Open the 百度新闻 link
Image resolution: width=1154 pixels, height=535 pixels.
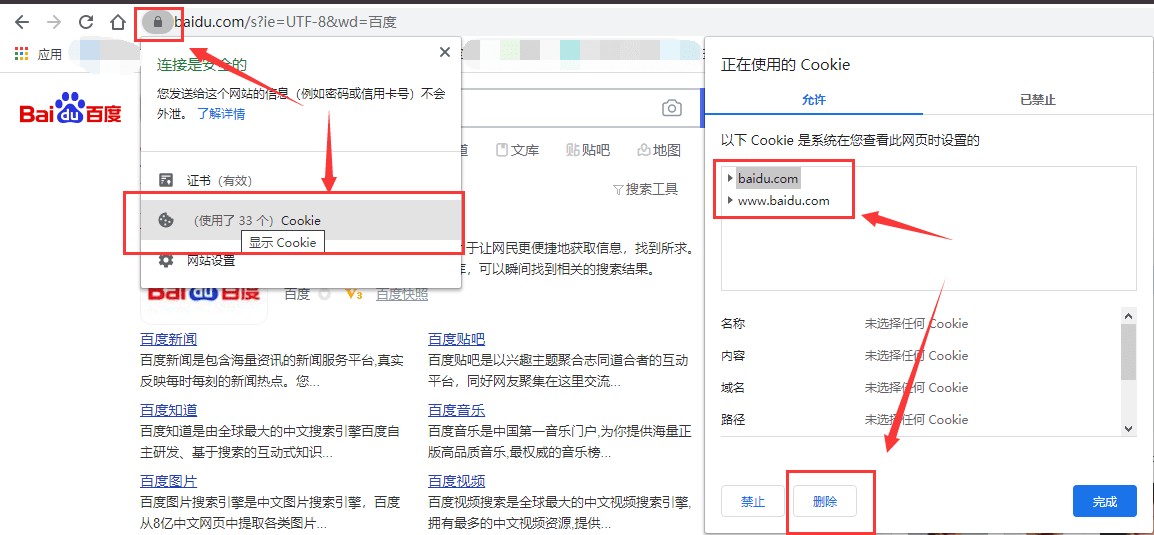pos(169,339)
